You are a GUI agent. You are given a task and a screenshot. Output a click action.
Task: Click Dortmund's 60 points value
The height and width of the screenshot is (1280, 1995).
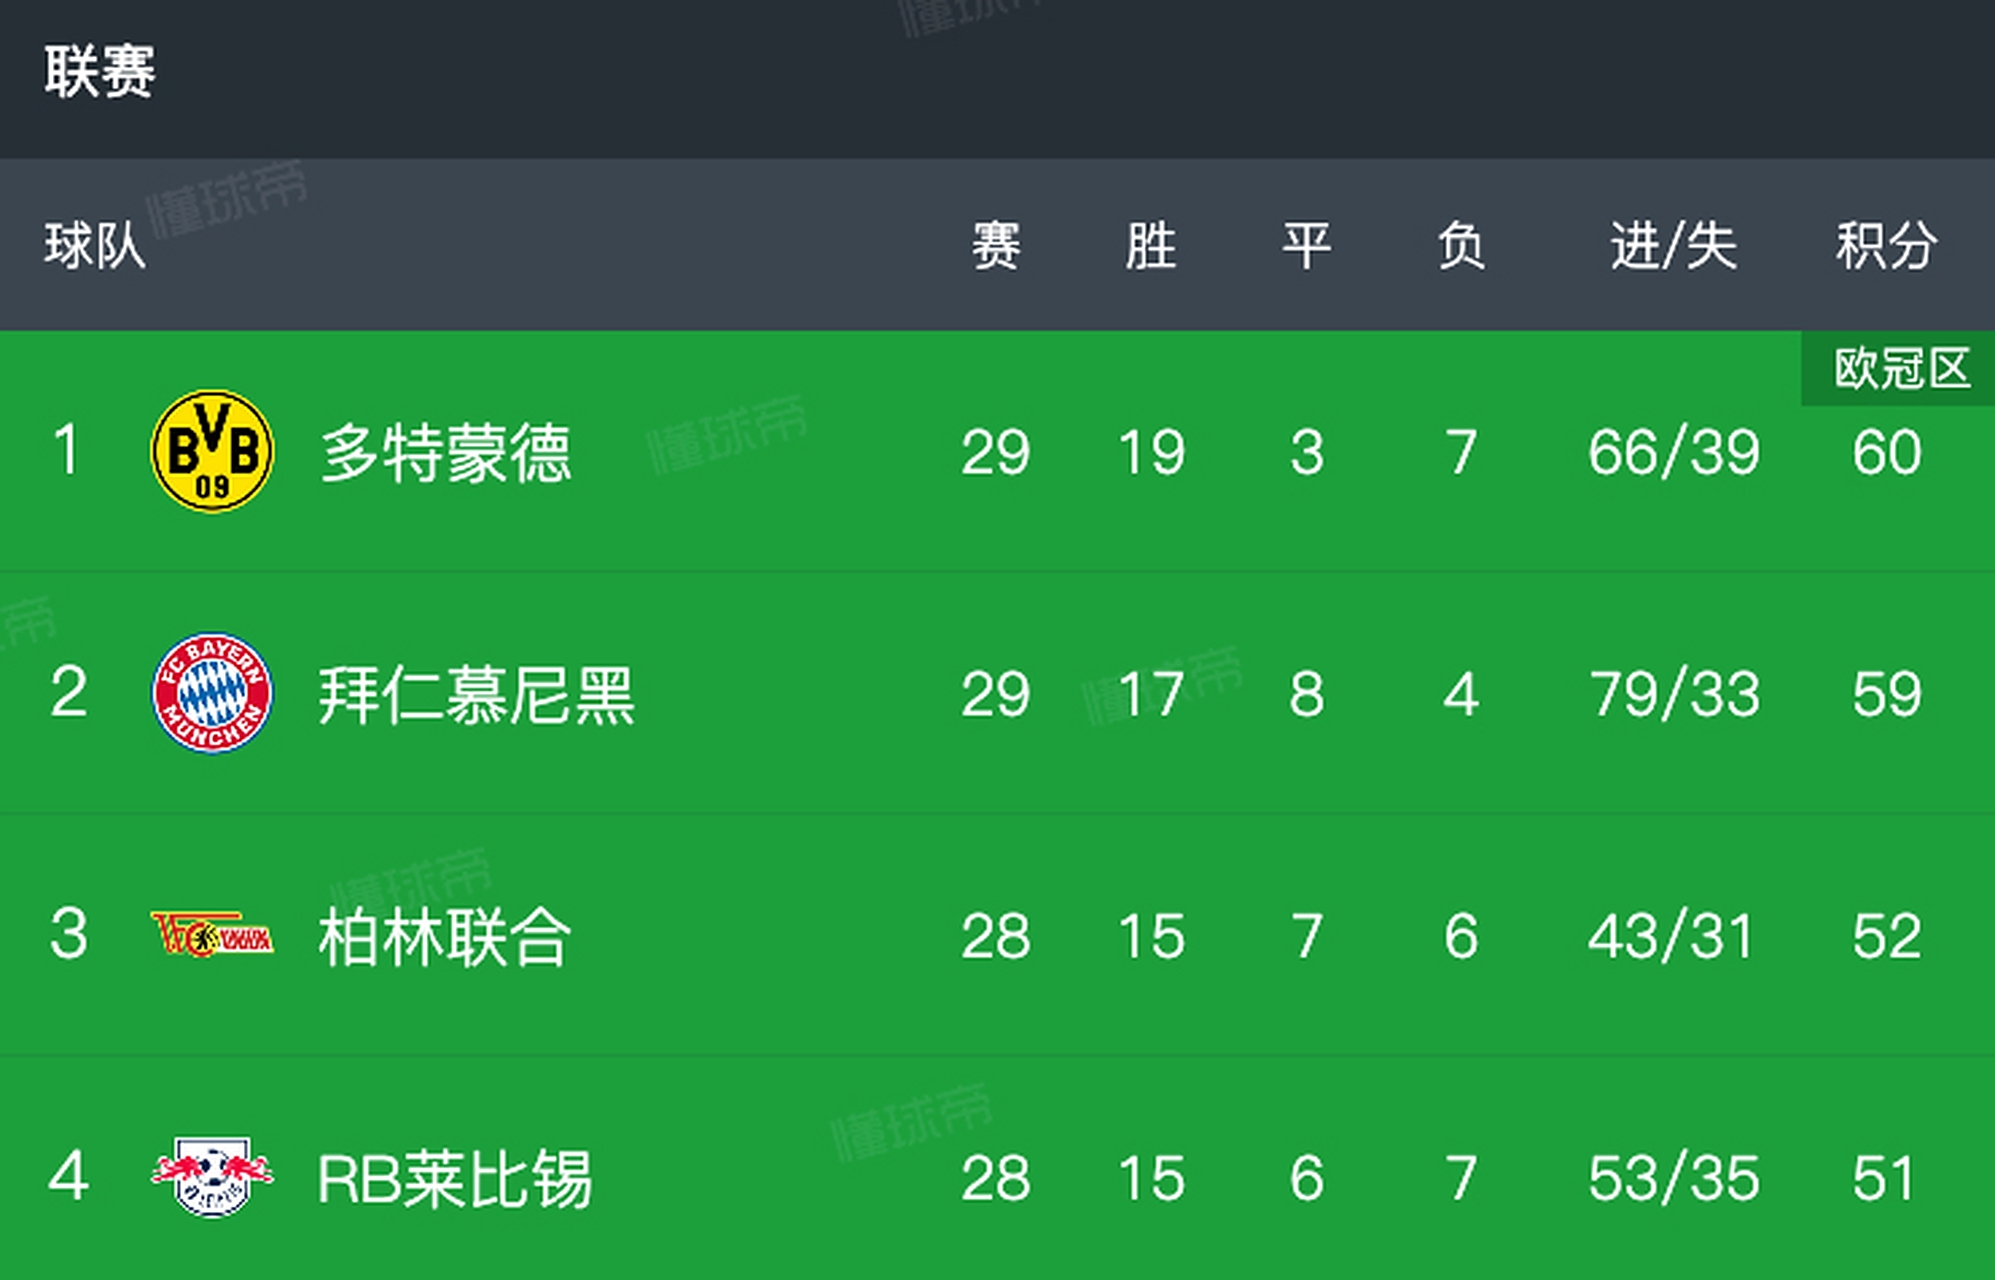coord(1886,452)
